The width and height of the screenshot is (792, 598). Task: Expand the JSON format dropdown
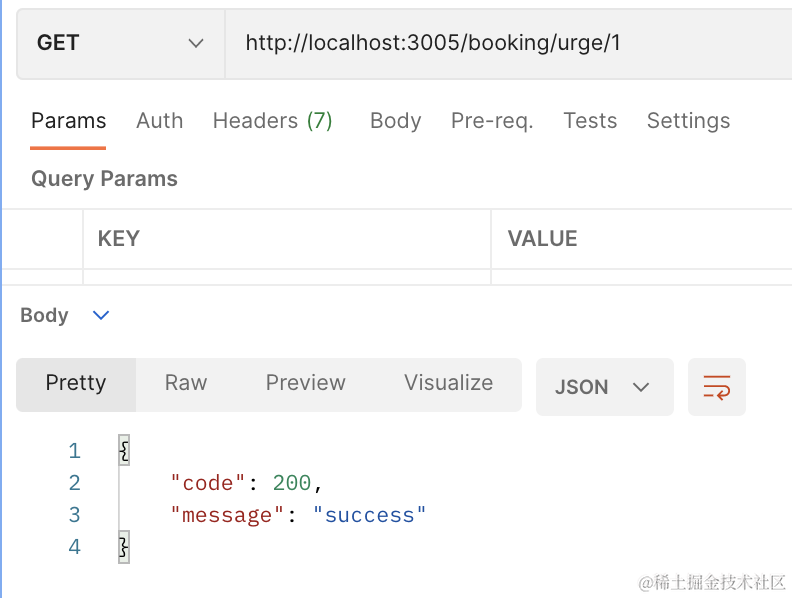coord(604,387)
